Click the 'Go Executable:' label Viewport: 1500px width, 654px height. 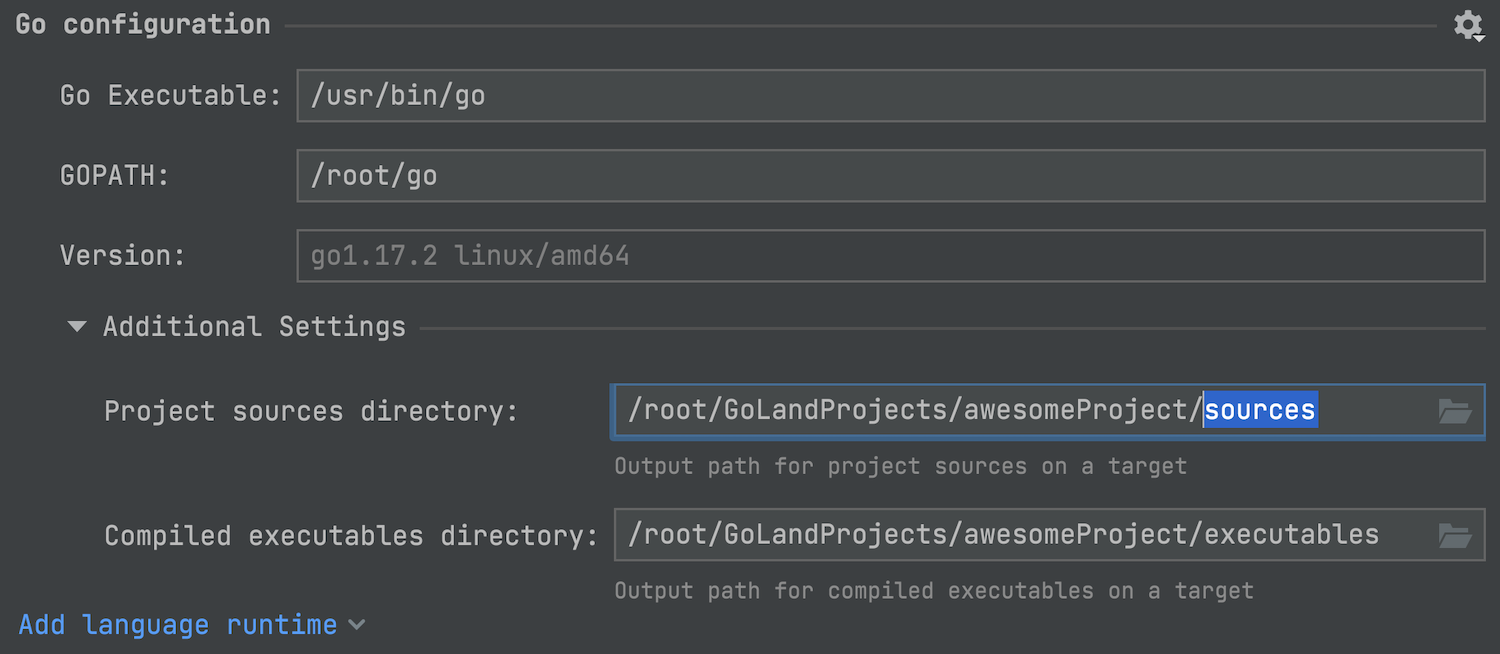[171, 96]
